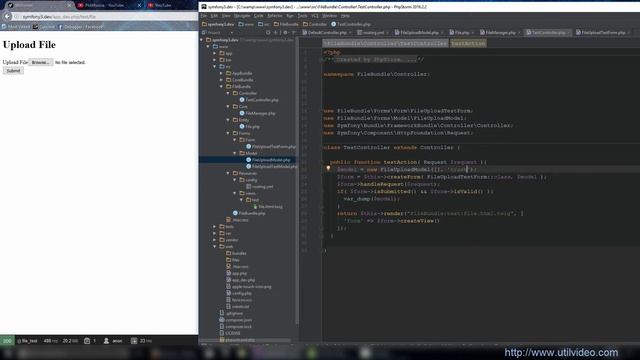The height and width of the screenshot is (360, 640).
Task: Select FileUploadModel.php in project tree
Action: pyautogui.click(x=268, y=160)
